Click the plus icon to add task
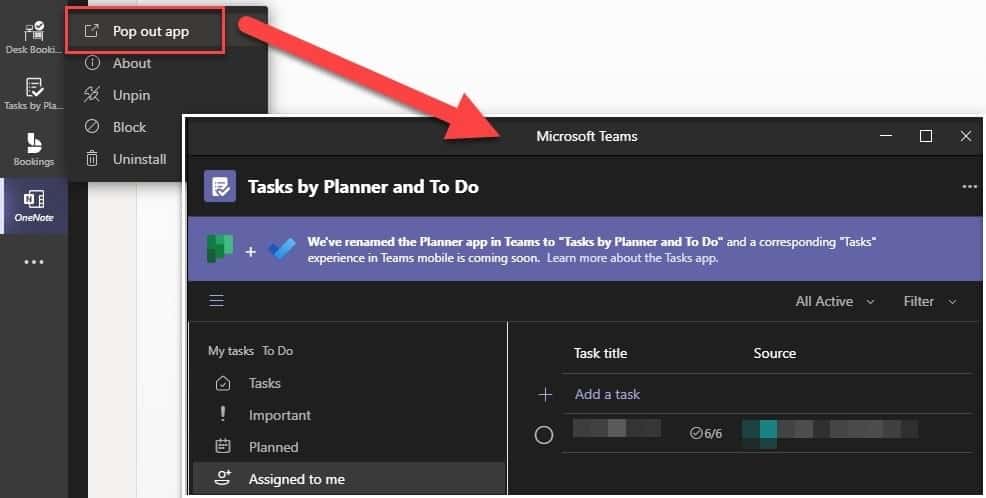The image size is (986, 498). [x=545, y=395]
